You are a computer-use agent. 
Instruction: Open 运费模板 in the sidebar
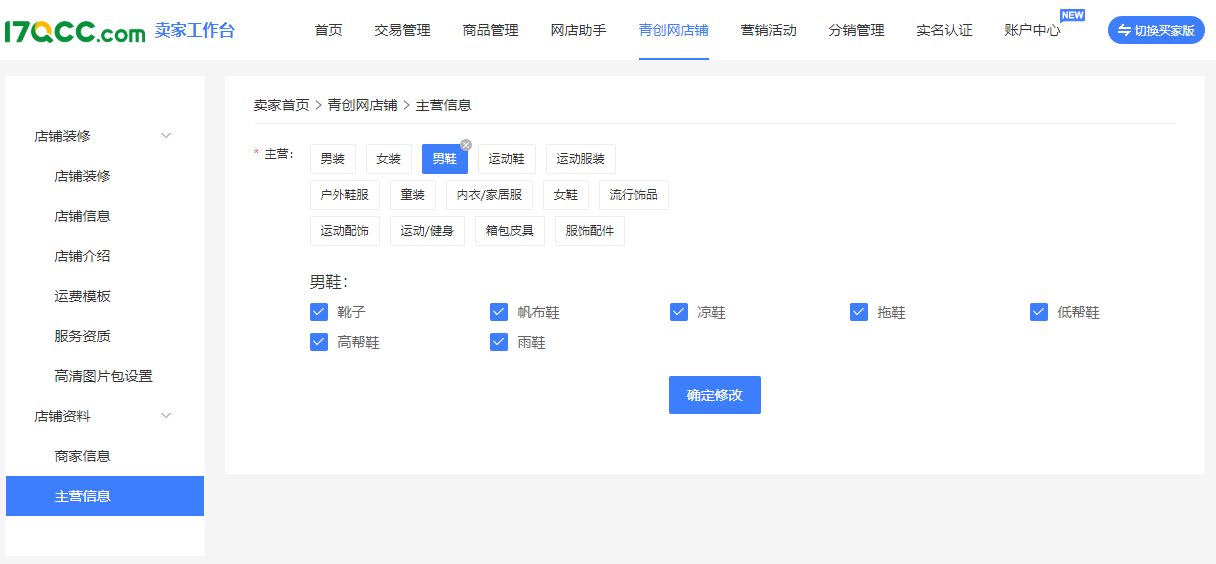click(82, 296)
